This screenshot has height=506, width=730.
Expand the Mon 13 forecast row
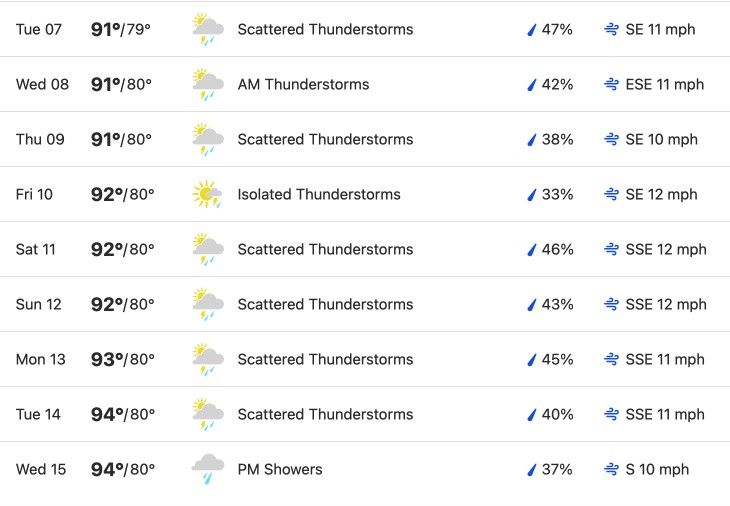pos(365,359)
